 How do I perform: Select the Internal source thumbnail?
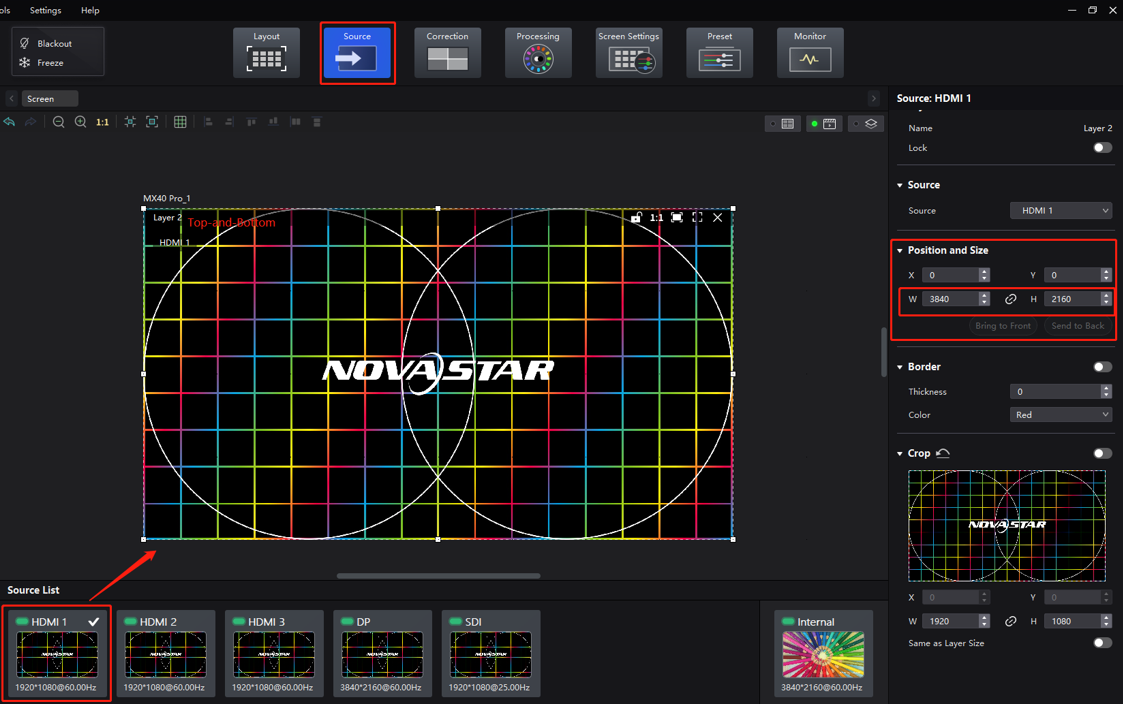[823, 654]
